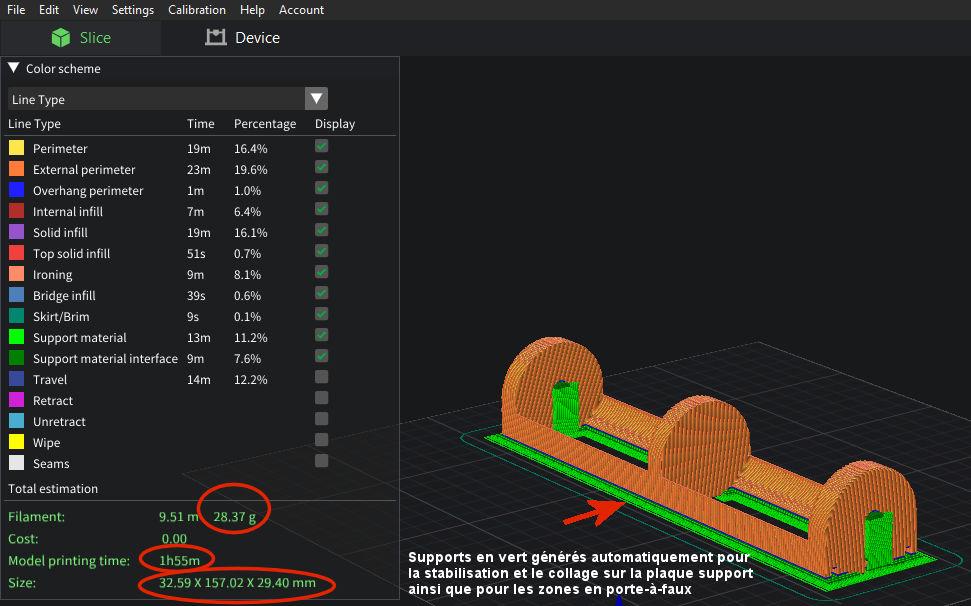The image size is (971, 606).
Task: Collapse the Color scheme panel triangle
Action: [x=14, y=69]
